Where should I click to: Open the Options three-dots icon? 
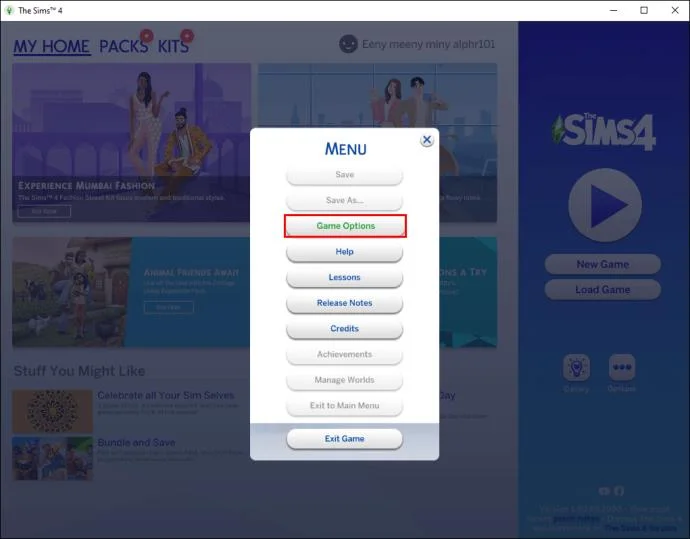pyautogui.click(x=622, y=367)
